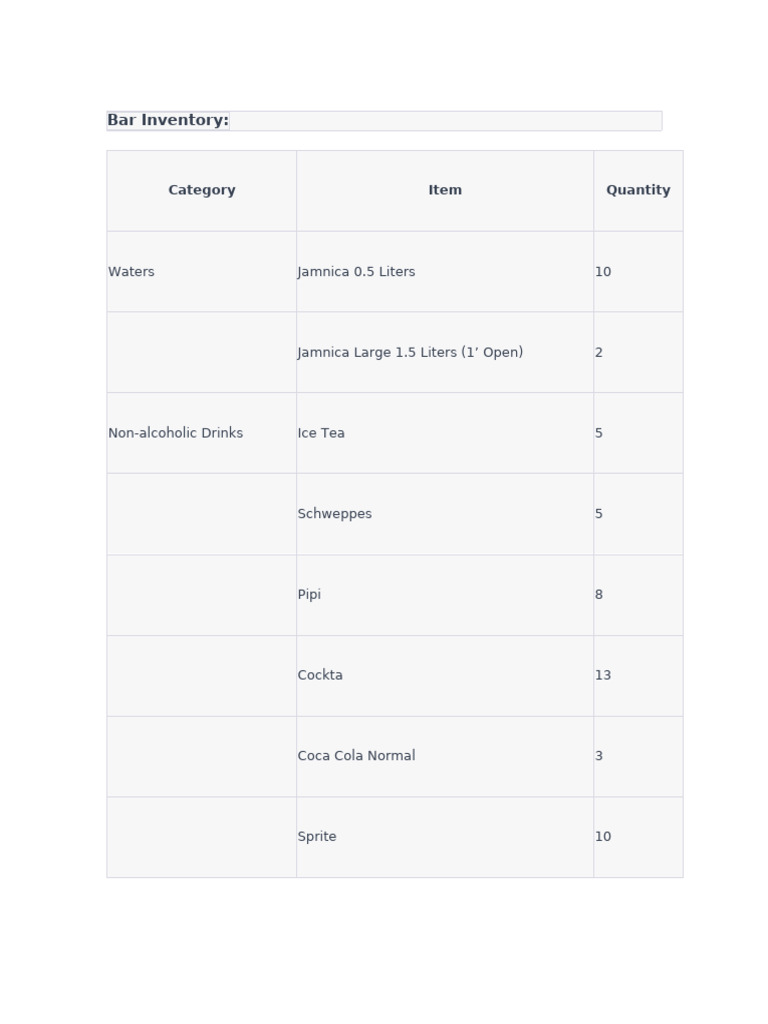Viewport: 768px width, 1024px height.
Task: Select the Item column header
Action: (x=445, y=191)
